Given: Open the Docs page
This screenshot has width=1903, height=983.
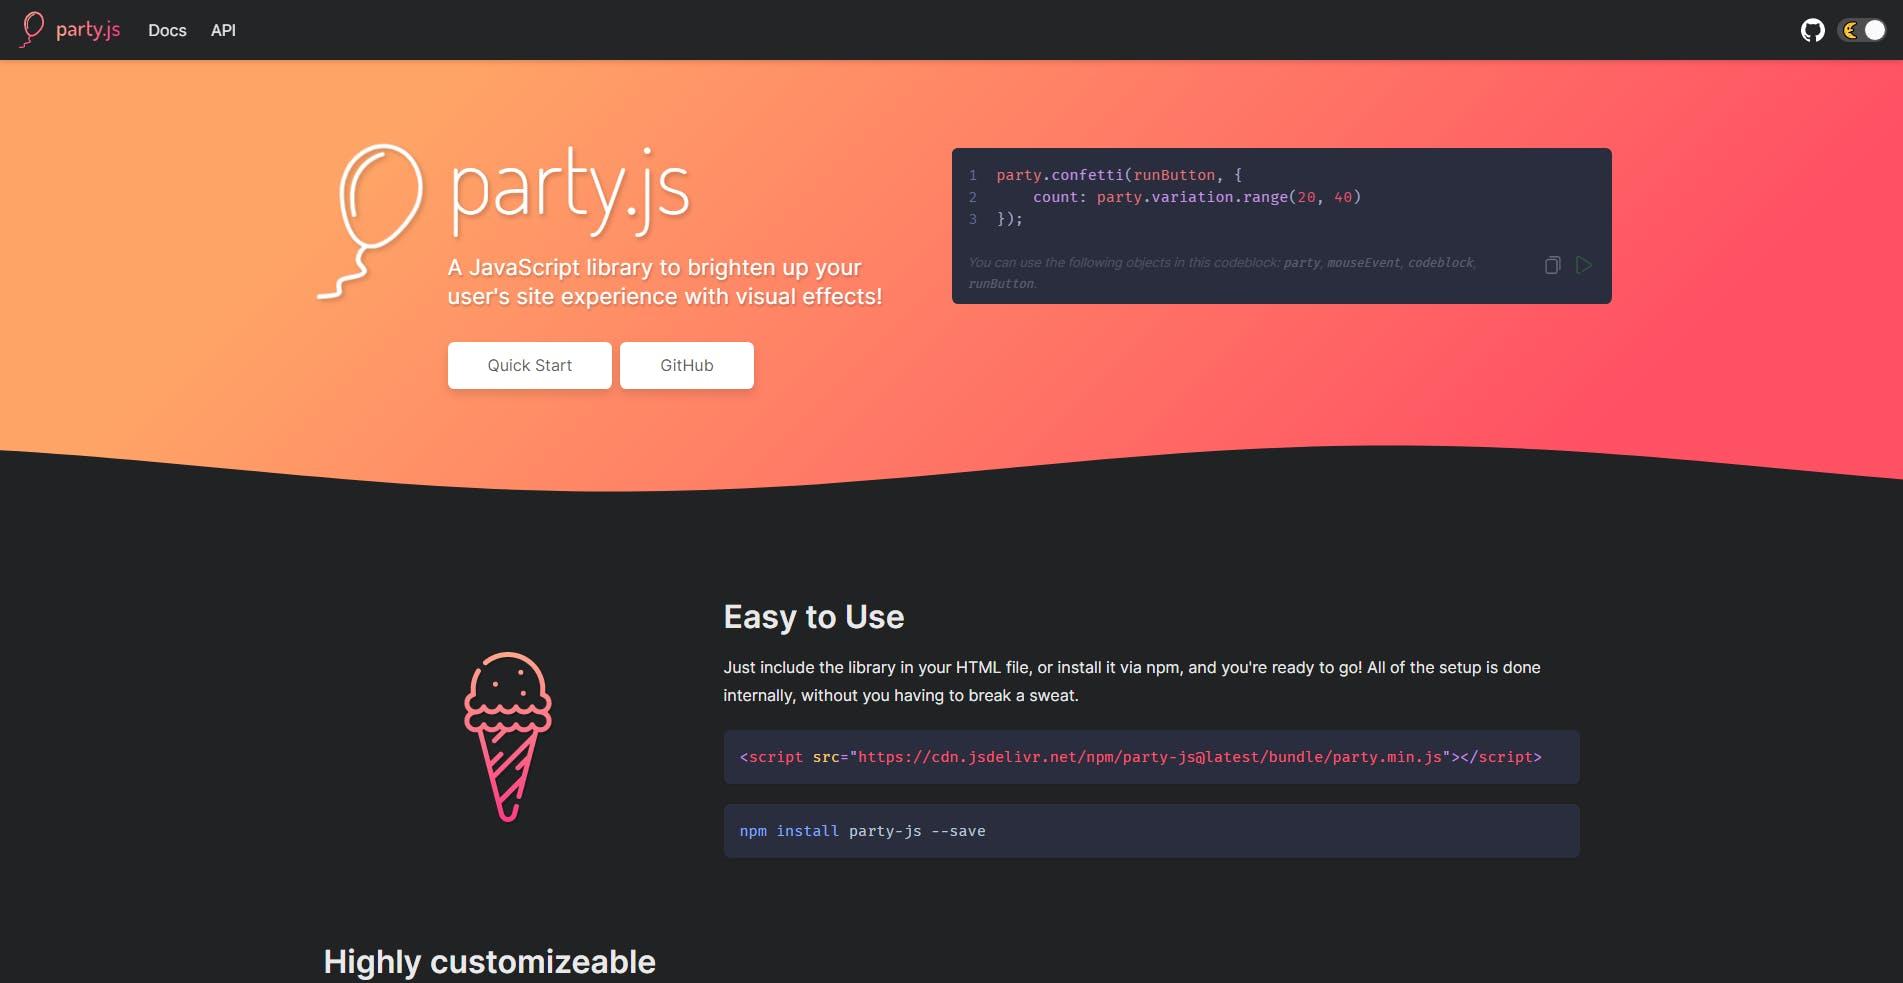Looking at the screenshot, I should [x=166, y=30].
